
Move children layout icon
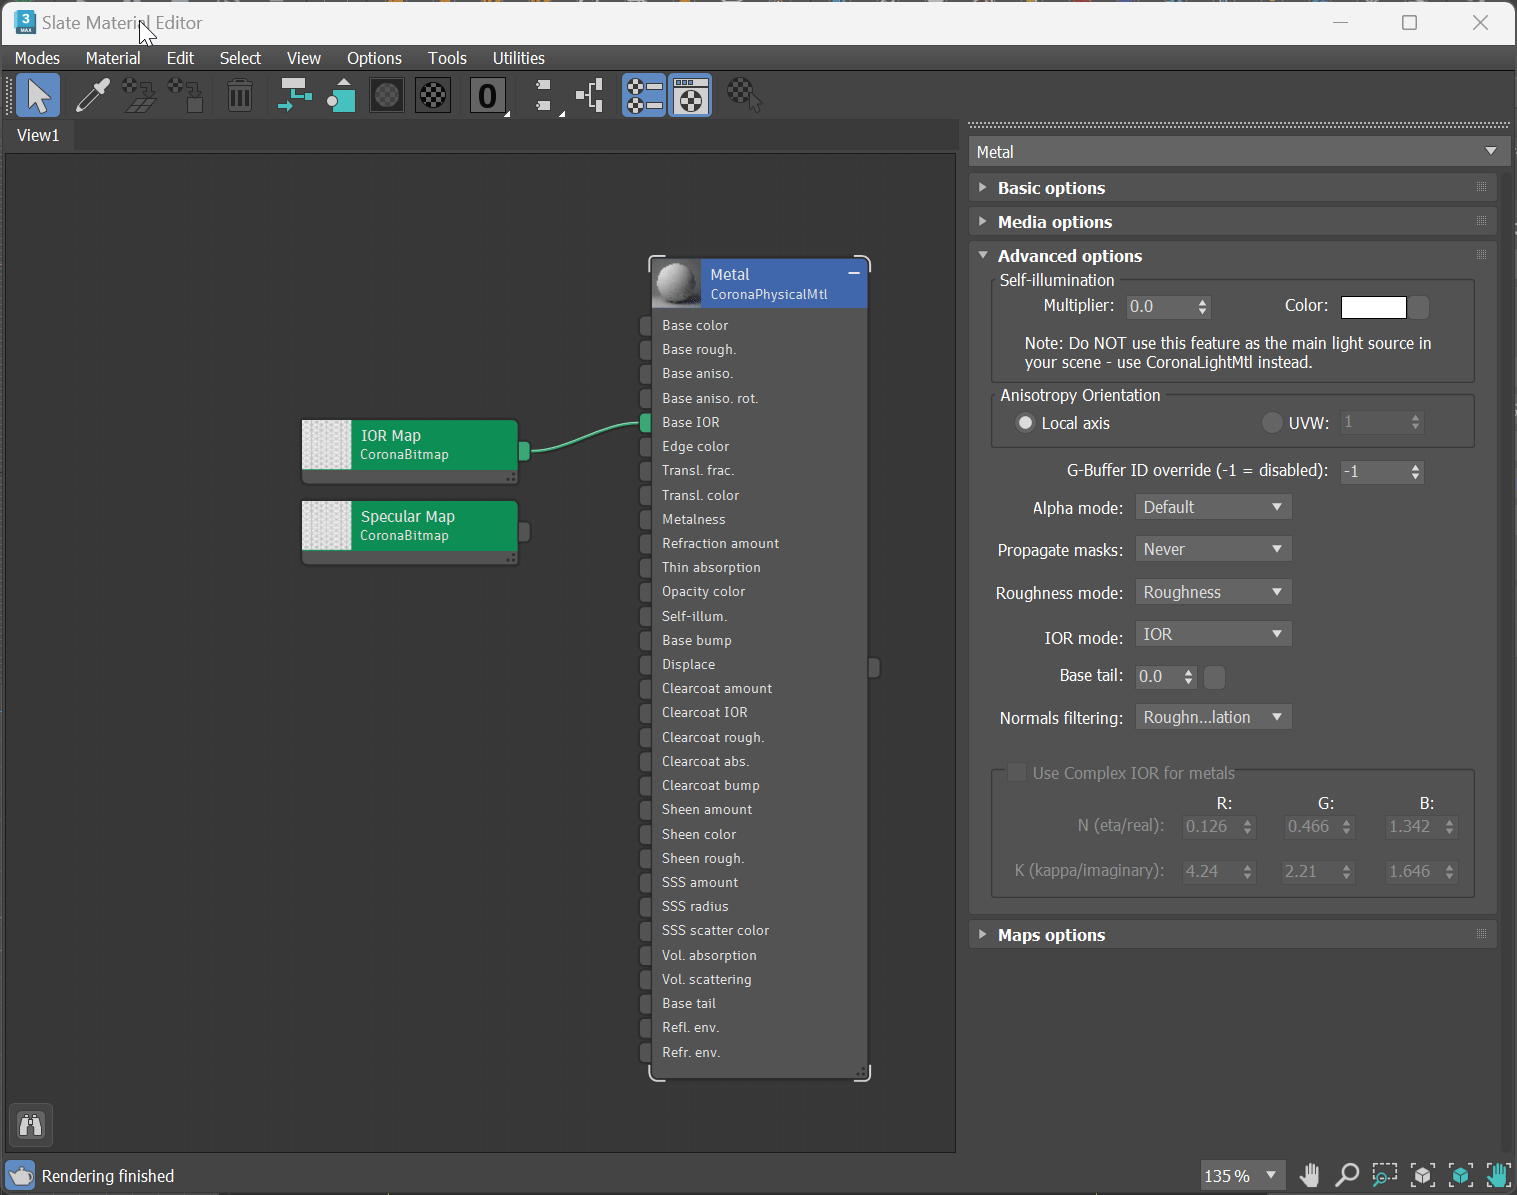[x=294, y=96]
